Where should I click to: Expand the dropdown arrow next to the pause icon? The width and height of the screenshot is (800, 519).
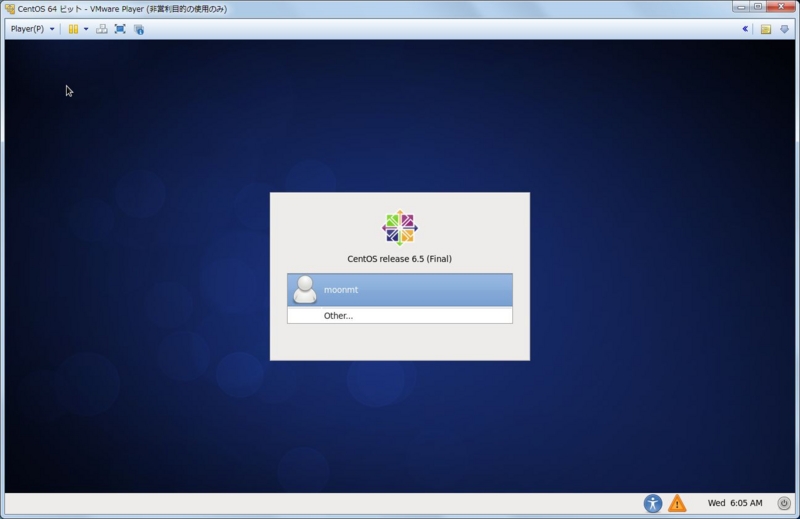(86, 29)
